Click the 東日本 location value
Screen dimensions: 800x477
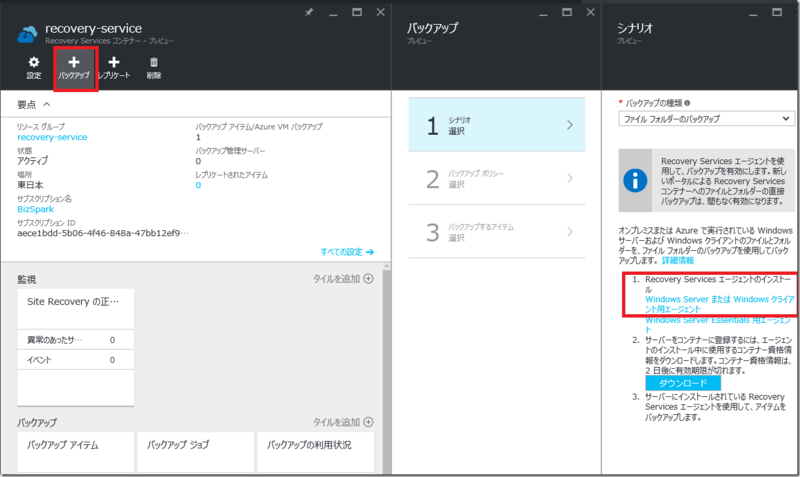tap(30, 185)
